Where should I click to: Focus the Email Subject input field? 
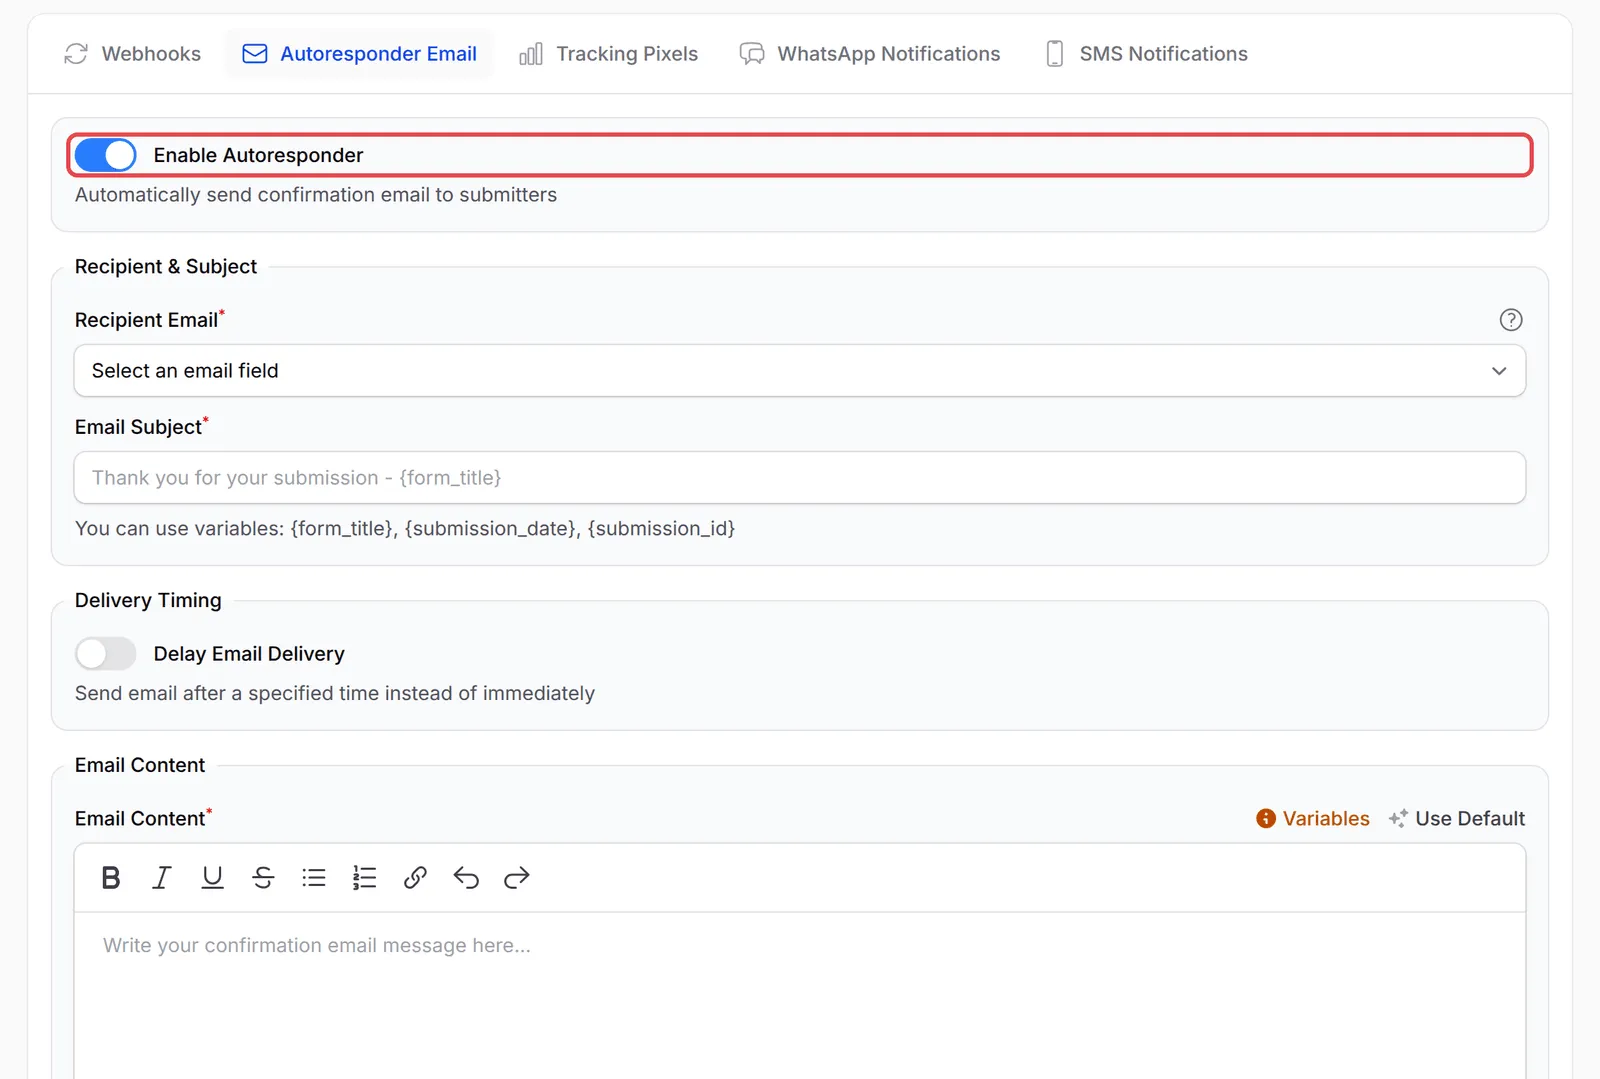[800, 478]
